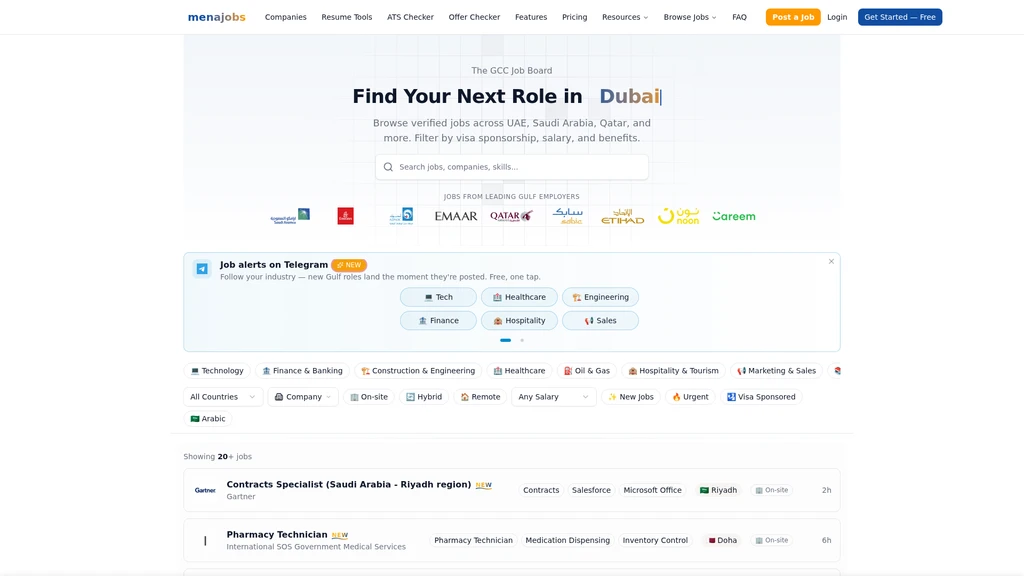Click the Etihad employer logo
The height and width of the screenshot is (576, 1024).
(622, 216)
